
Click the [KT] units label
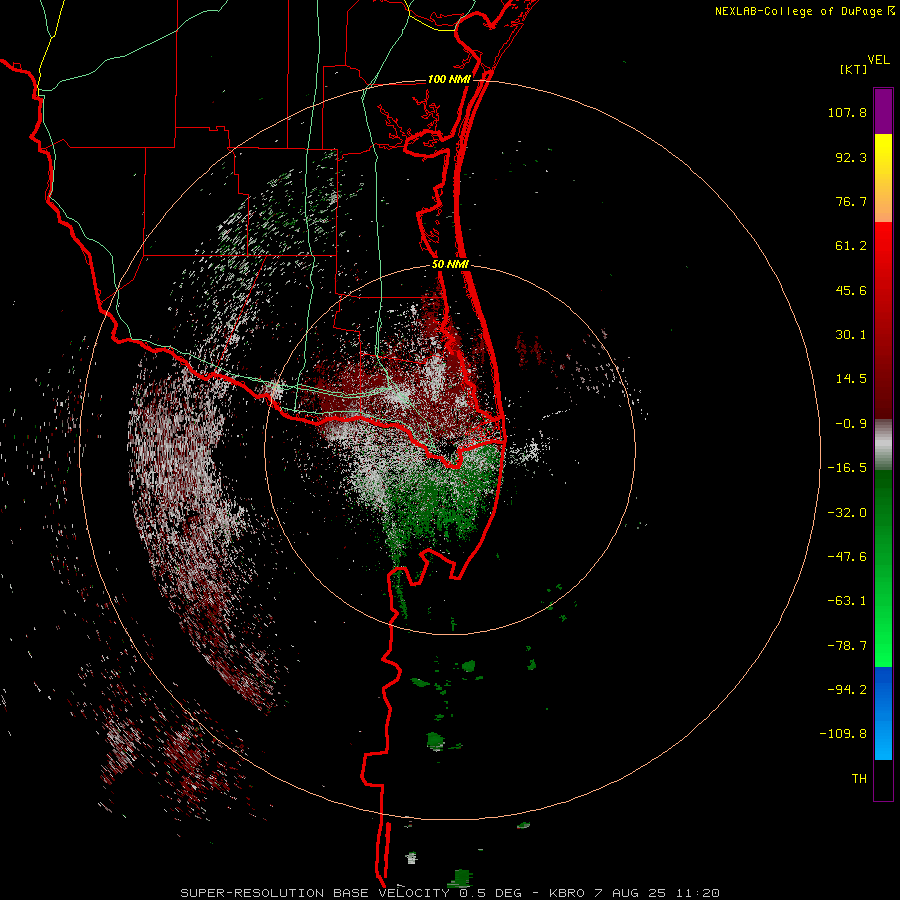coord(853,69)
